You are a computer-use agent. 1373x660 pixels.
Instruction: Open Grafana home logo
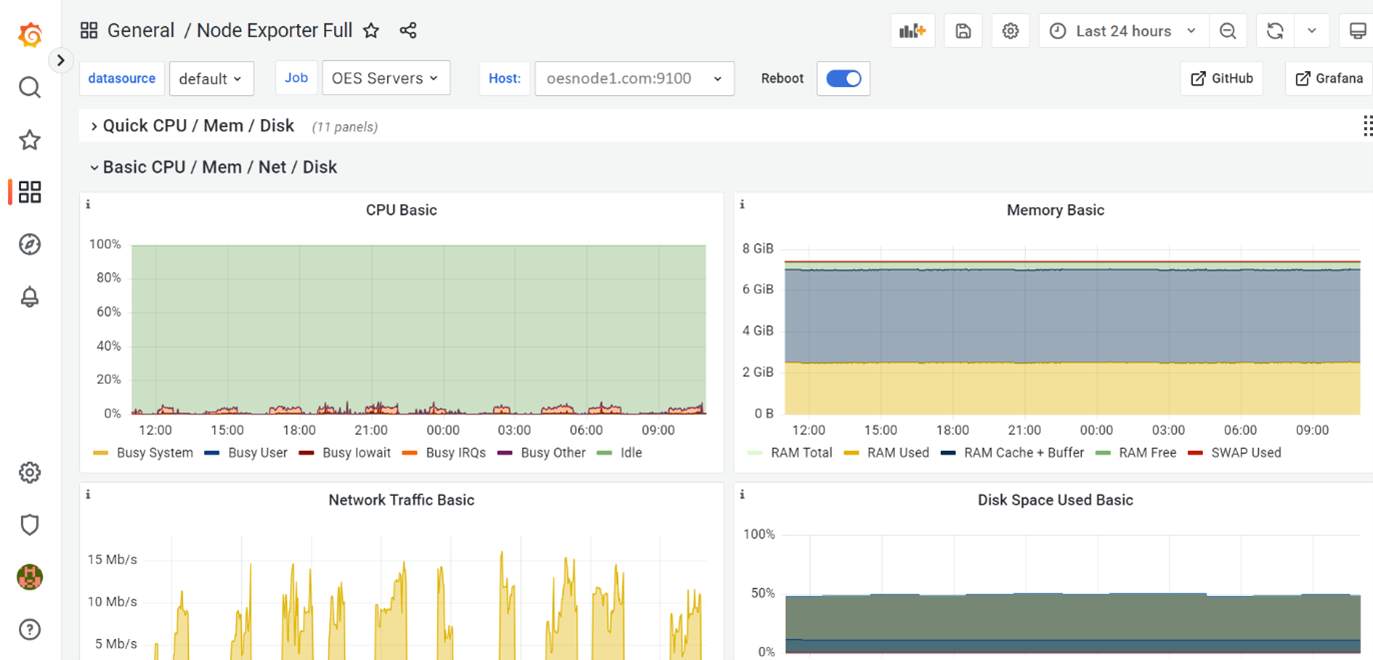tap(30, 35)
